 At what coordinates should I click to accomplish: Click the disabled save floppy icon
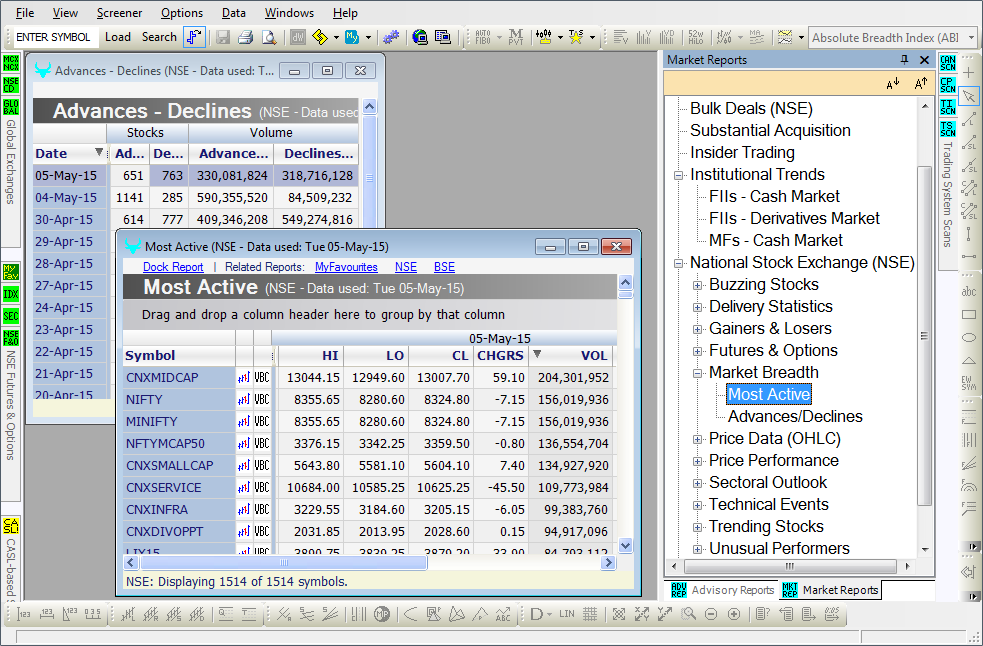coord(223,38)
